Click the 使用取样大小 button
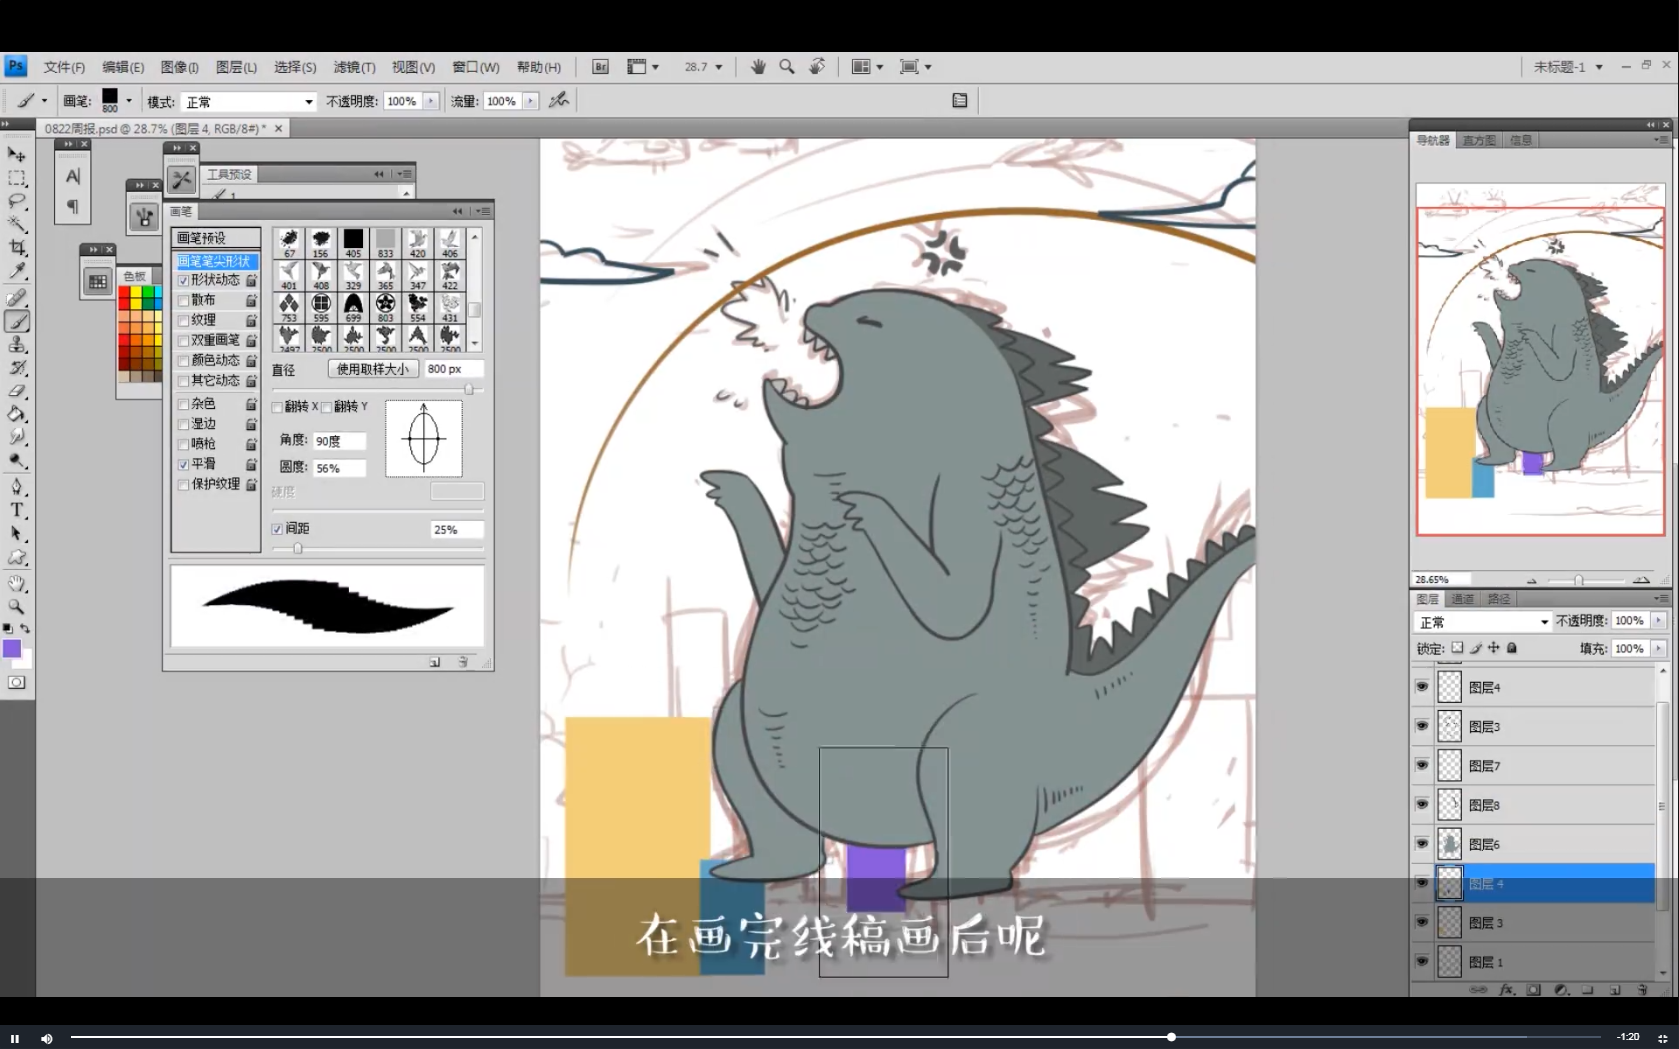 tap(372, 369)
